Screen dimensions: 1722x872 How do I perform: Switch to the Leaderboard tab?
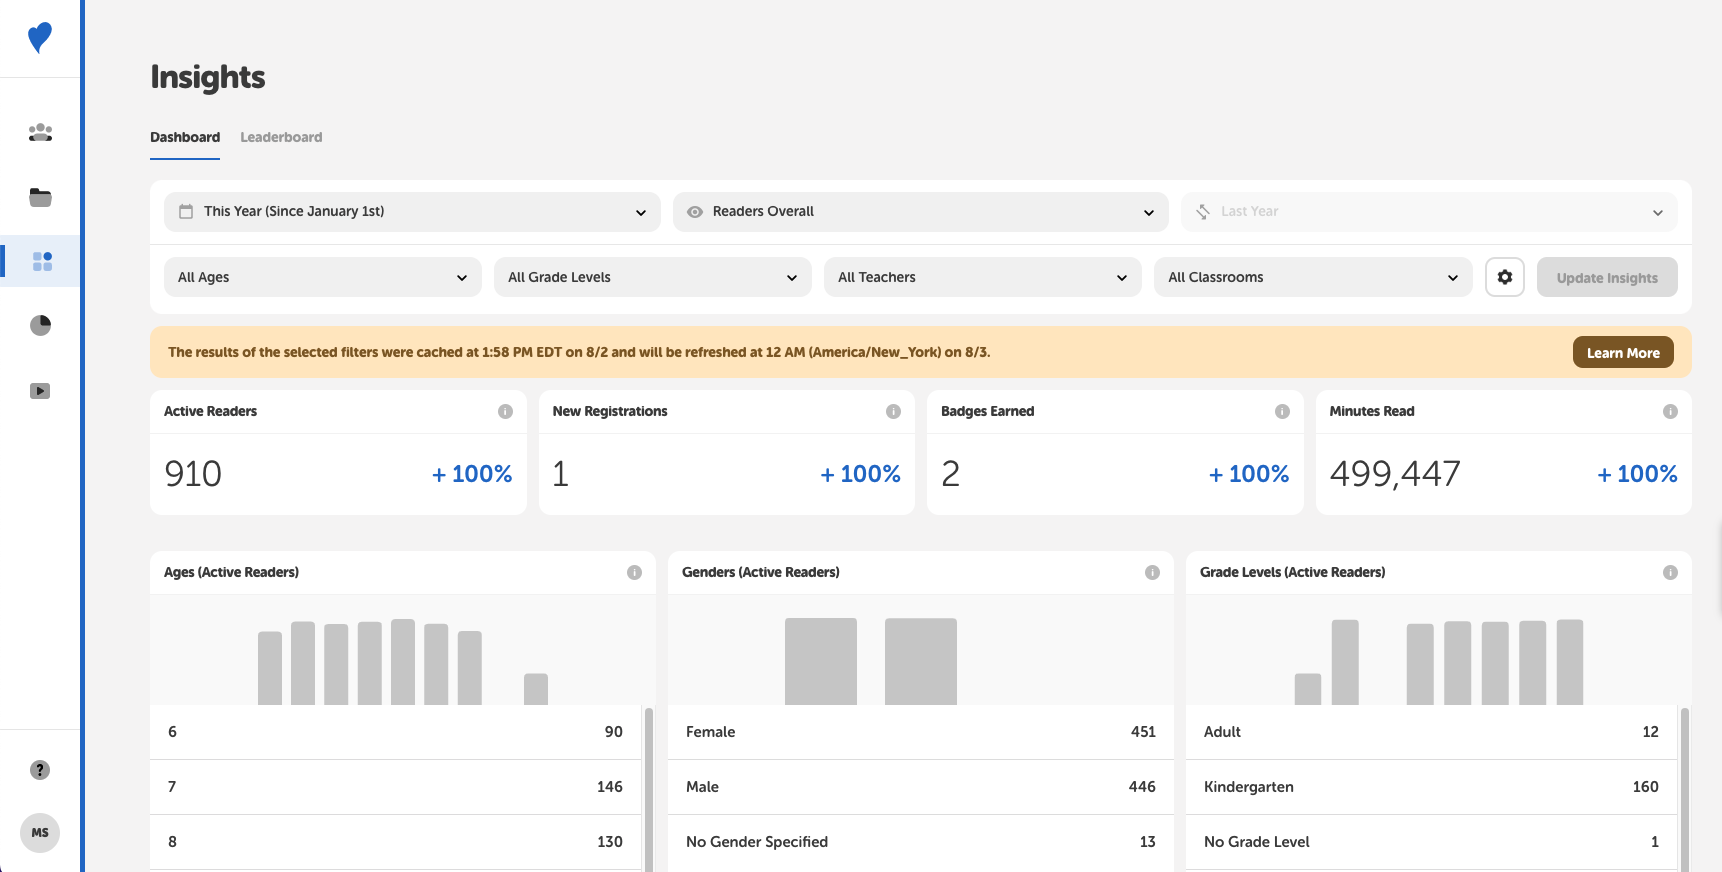point(281,137)
